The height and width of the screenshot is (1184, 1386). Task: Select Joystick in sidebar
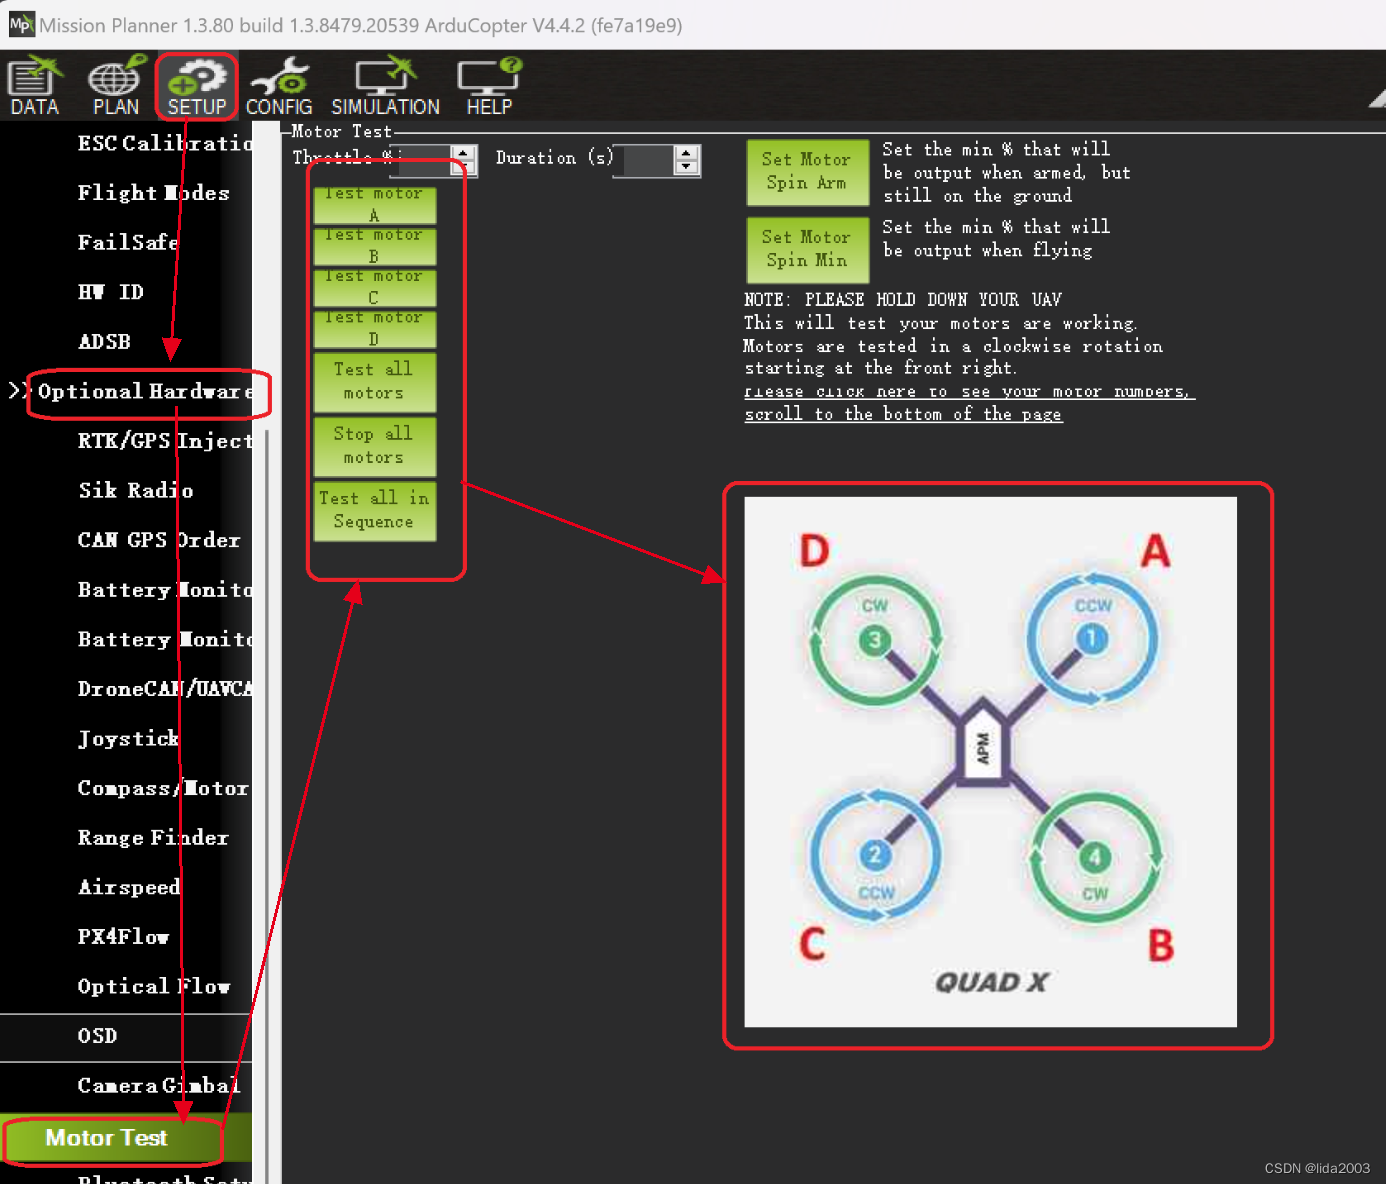click(128, 738)
